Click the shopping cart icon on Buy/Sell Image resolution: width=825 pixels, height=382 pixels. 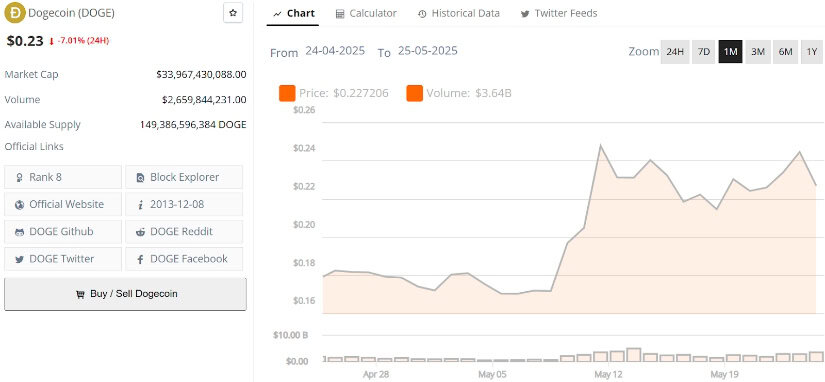point(80,295)
